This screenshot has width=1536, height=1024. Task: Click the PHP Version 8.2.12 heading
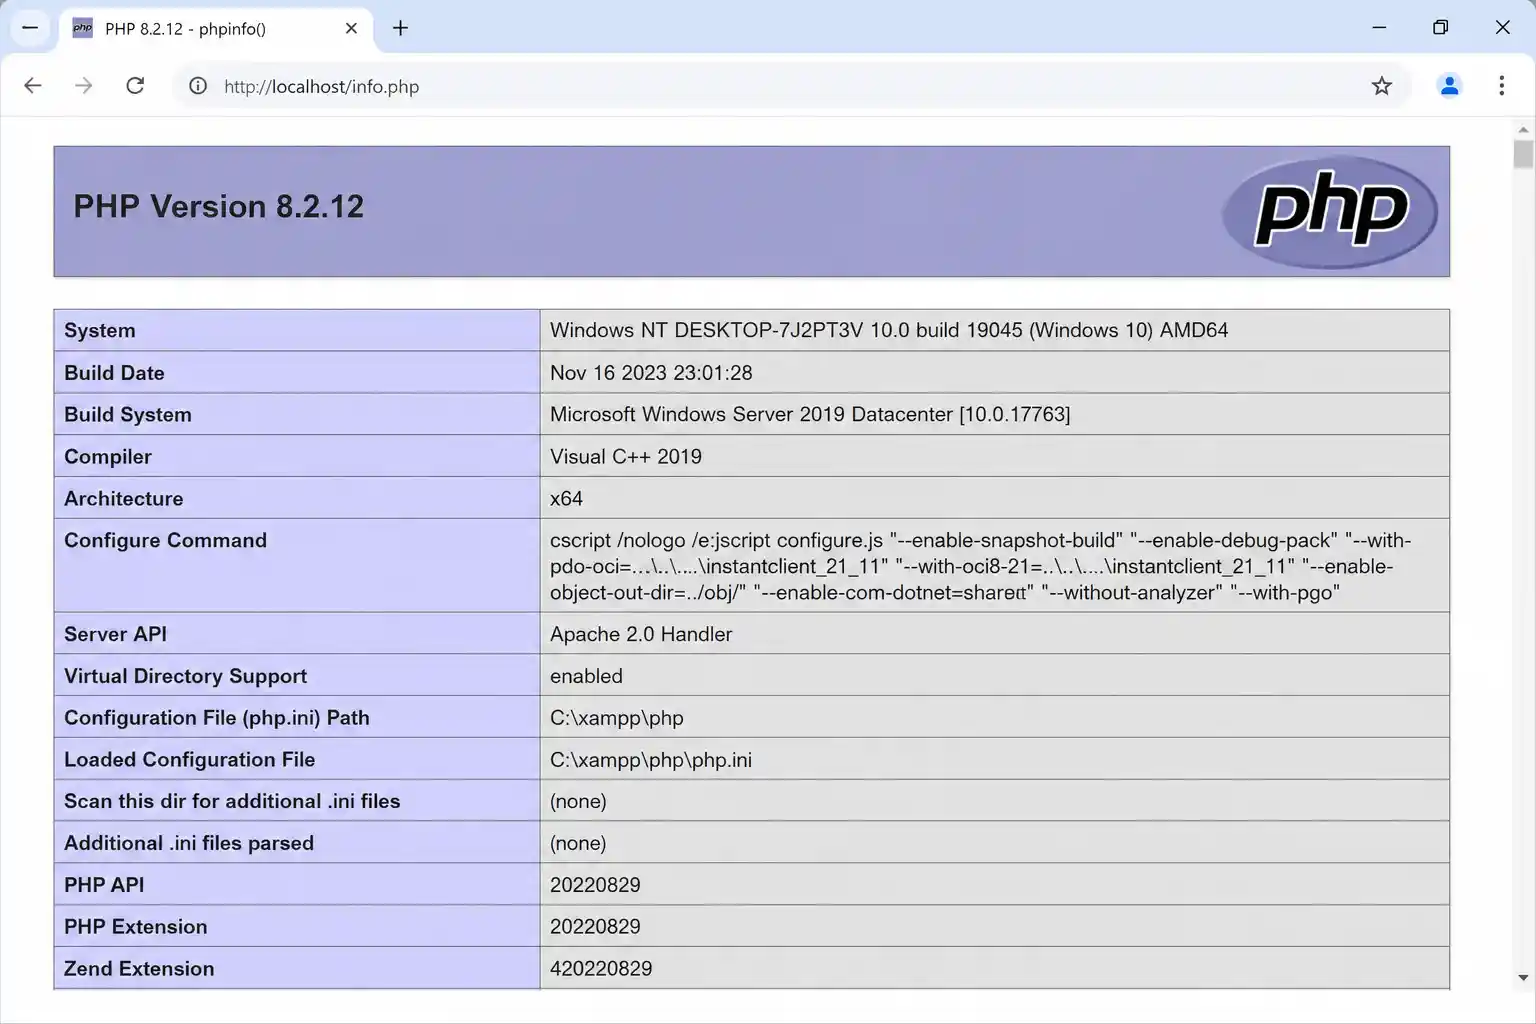click(219, 206)
